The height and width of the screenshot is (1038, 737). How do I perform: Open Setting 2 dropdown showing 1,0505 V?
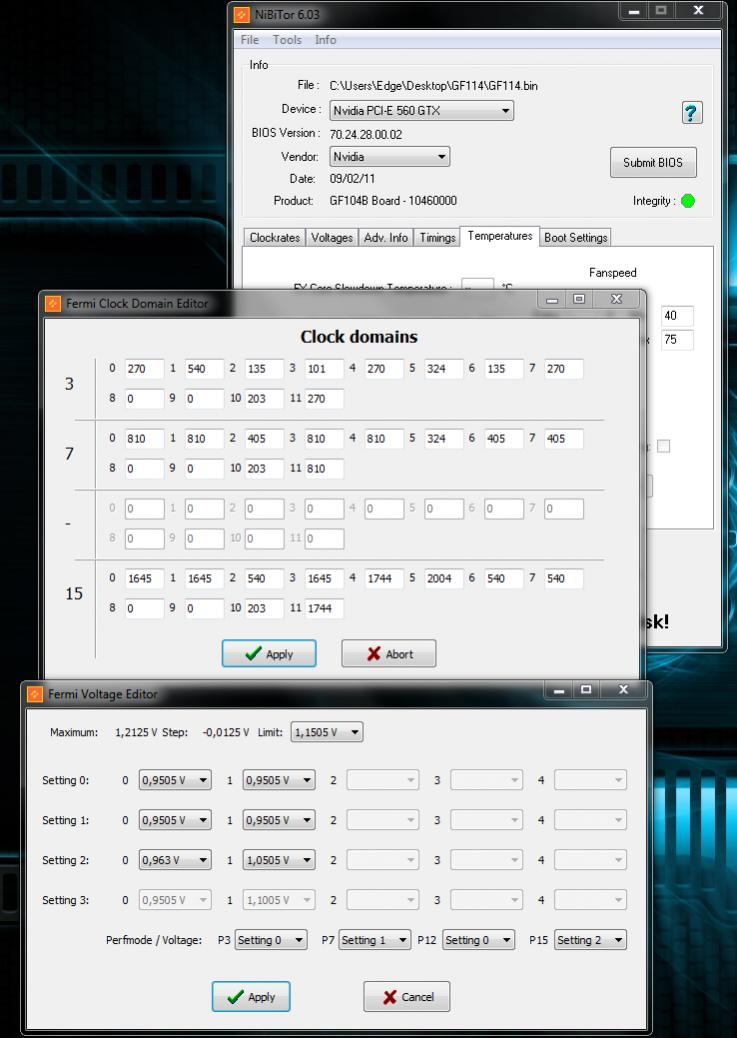point(279,860)
